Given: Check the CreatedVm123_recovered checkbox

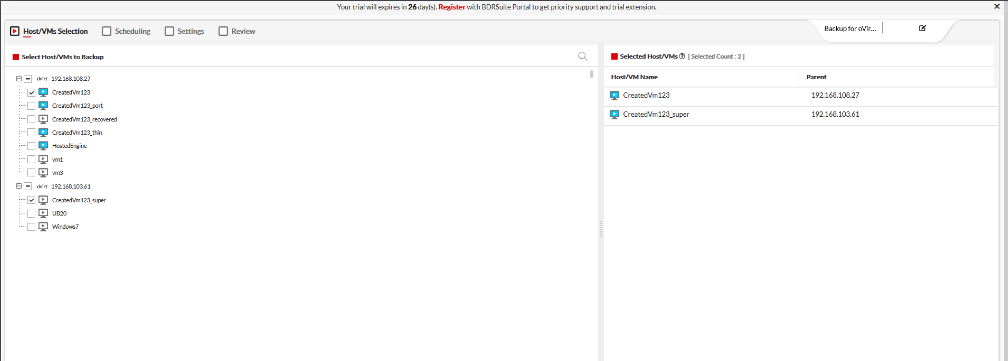Looking at the screenshot, I should click(x=31, y=119).
